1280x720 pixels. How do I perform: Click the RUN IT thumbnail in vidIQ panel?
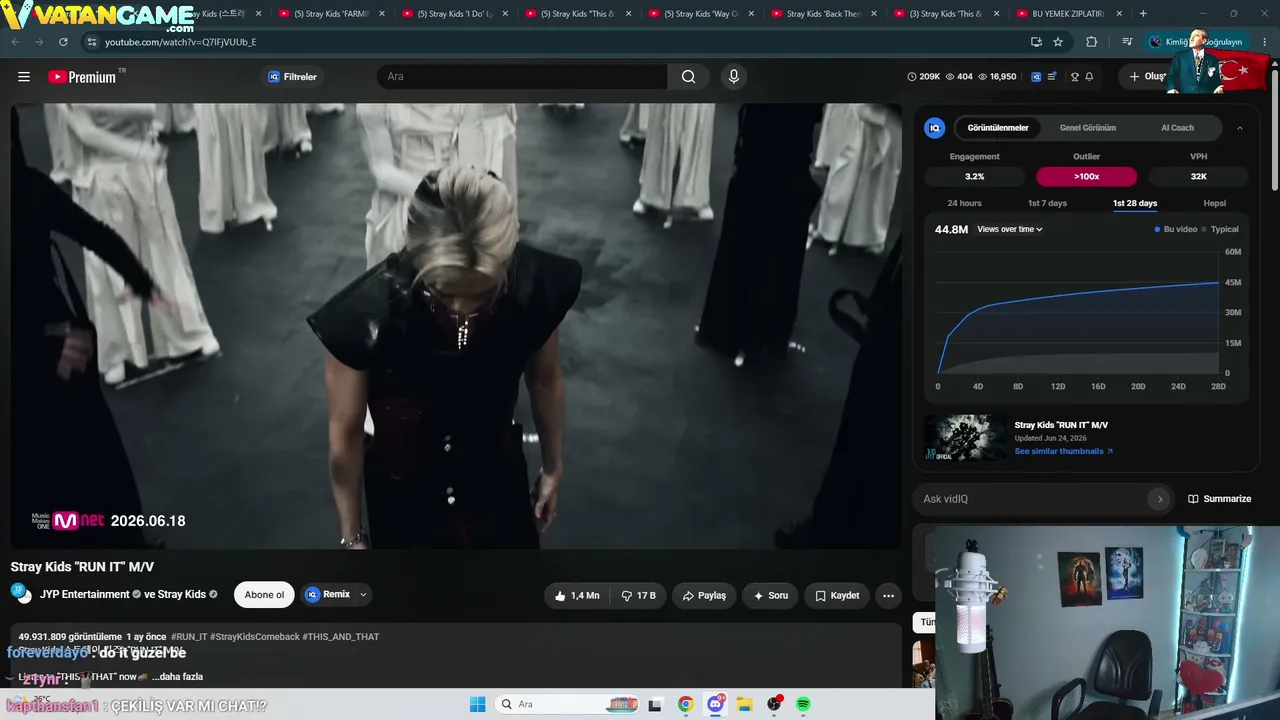(x=965, y=438)
